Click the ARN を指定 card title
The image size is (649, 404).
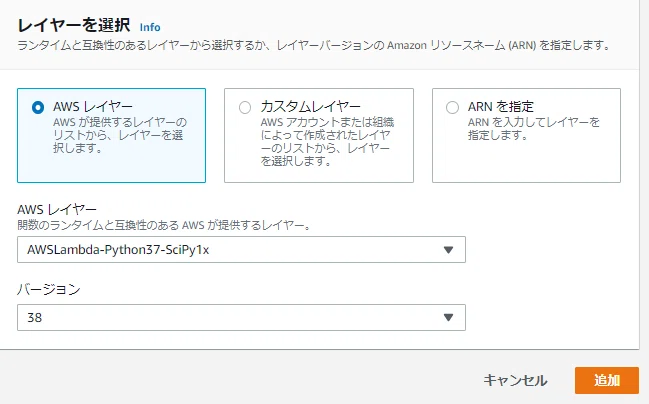(501, 106)
